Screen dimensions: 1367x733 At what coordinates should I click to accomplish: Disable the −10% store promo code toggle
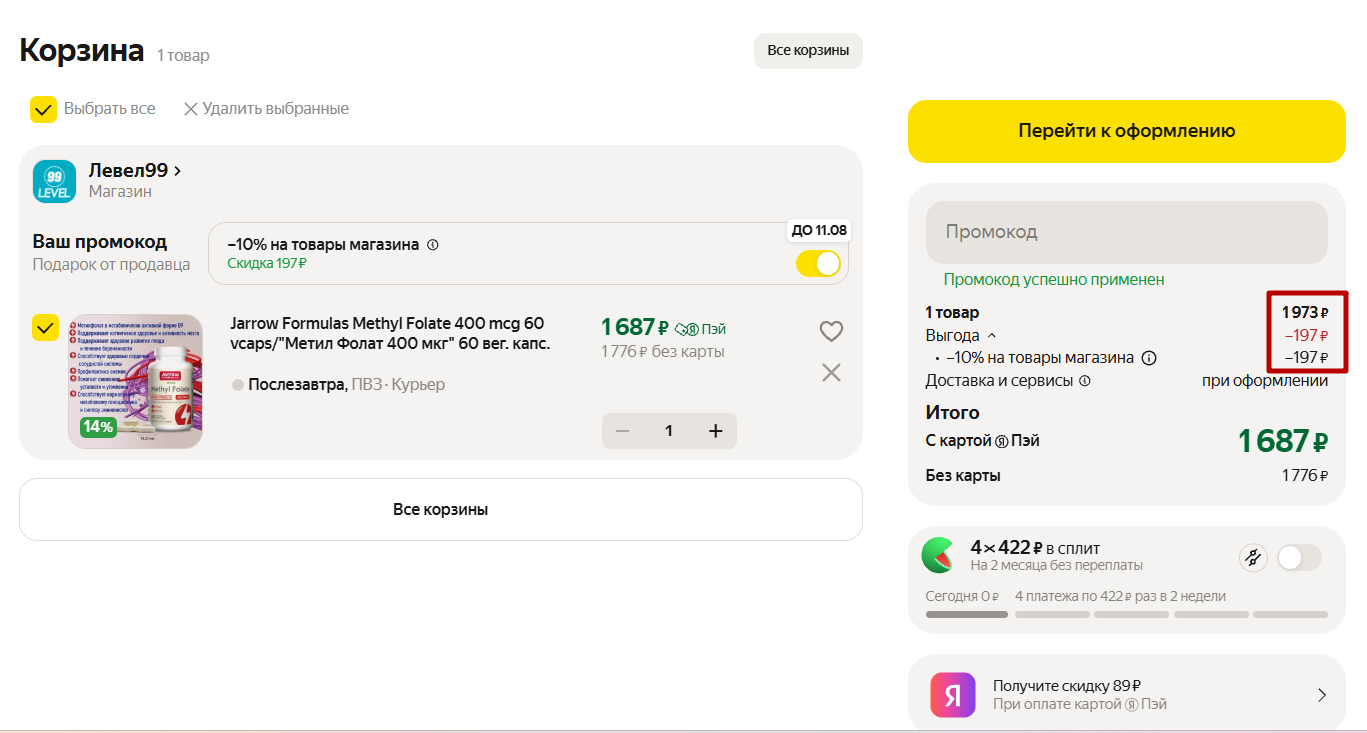point(818,264)
